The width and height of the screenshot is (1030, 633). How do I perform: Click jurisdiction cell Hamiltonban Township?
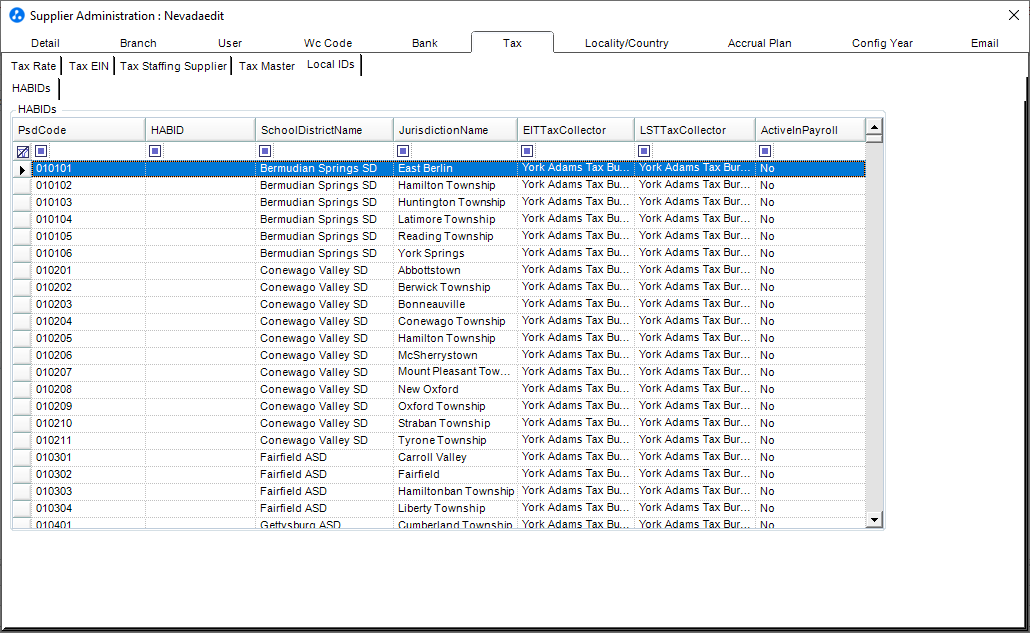coord(456,491)
